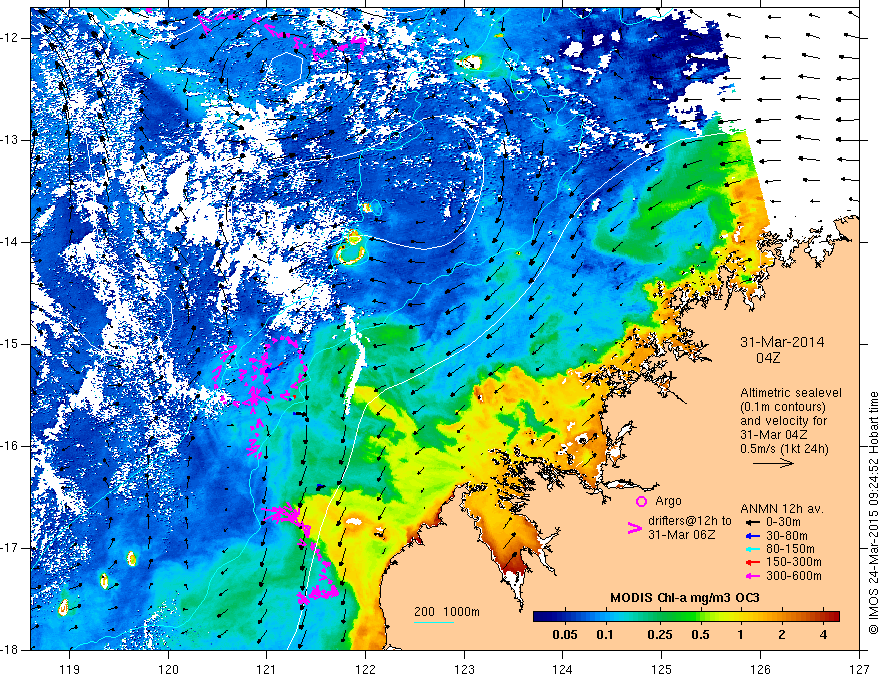
Task: Click the '200 1000m' contour label
Action: pos(447,612)
